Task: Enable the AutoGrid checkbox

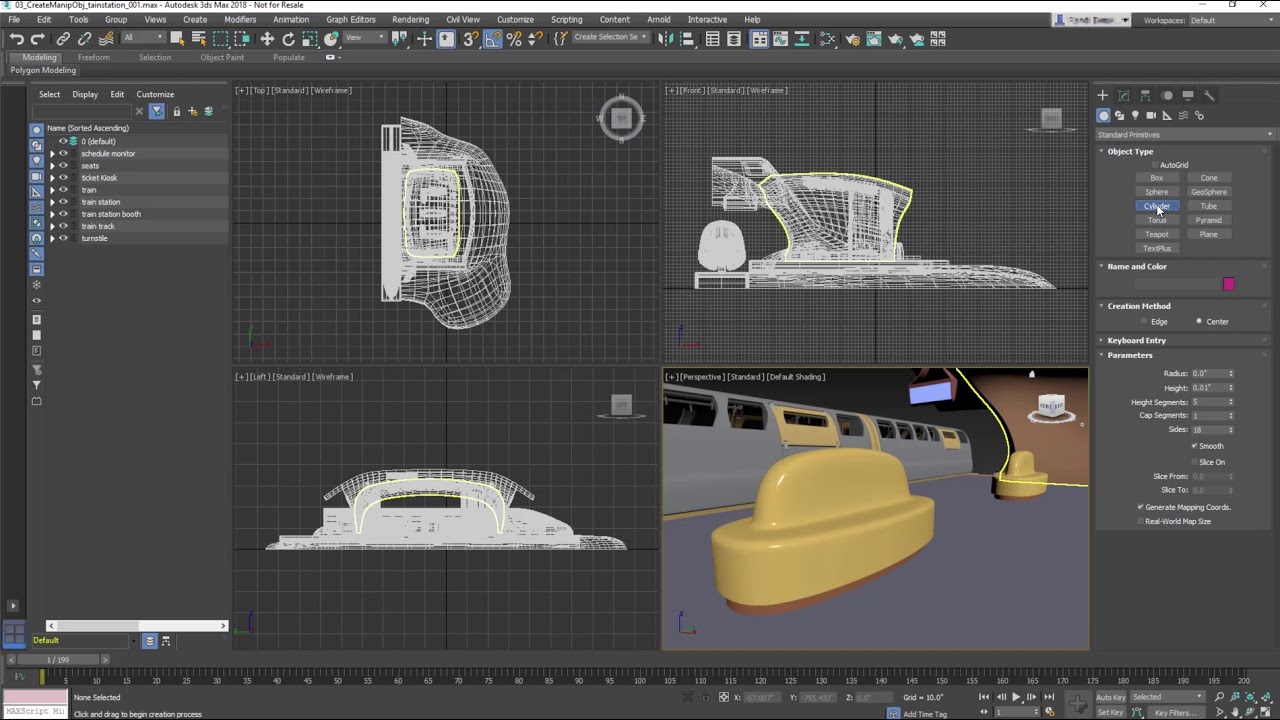Action: click(x=1155, y=165)
